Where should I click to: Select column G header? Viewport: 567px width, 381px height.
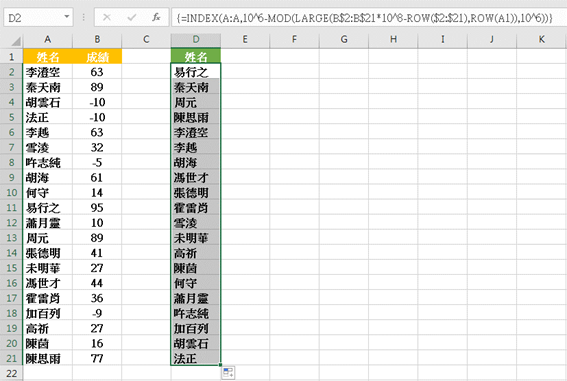click(344, 40)
